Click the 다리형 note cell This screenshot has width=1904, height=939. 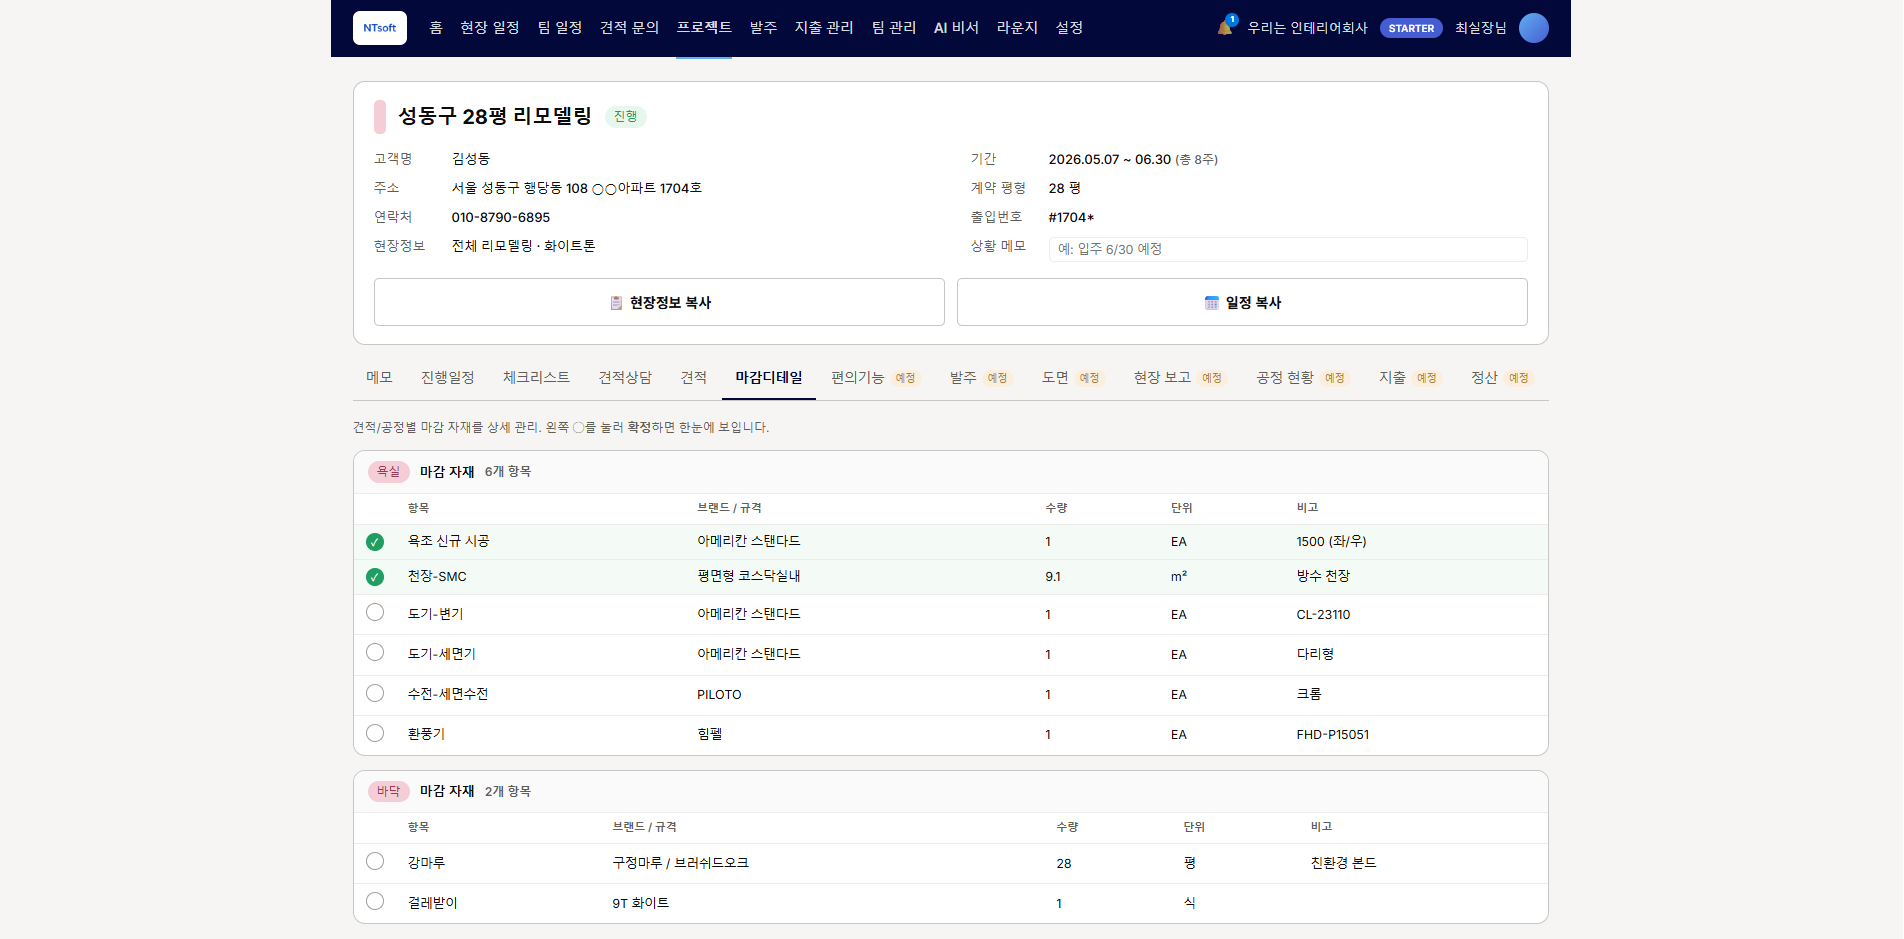pyautogui.click(x=1315, y=654)
